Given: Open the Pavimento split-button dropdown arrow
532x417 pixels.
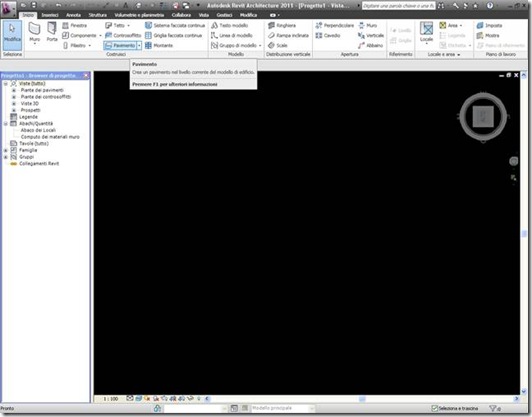Looking at the screenshot, I should (139, 45).
